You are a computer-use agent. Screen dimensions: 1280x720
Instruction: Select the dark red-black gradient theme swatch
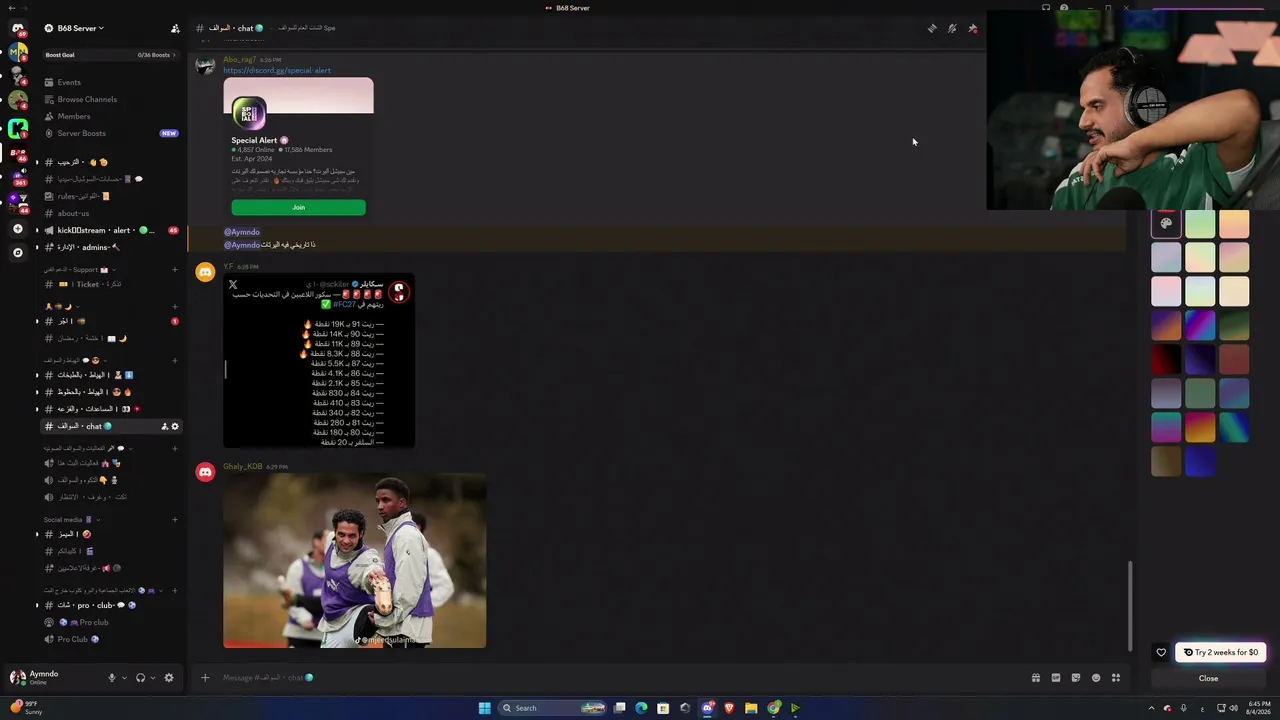1166,359
